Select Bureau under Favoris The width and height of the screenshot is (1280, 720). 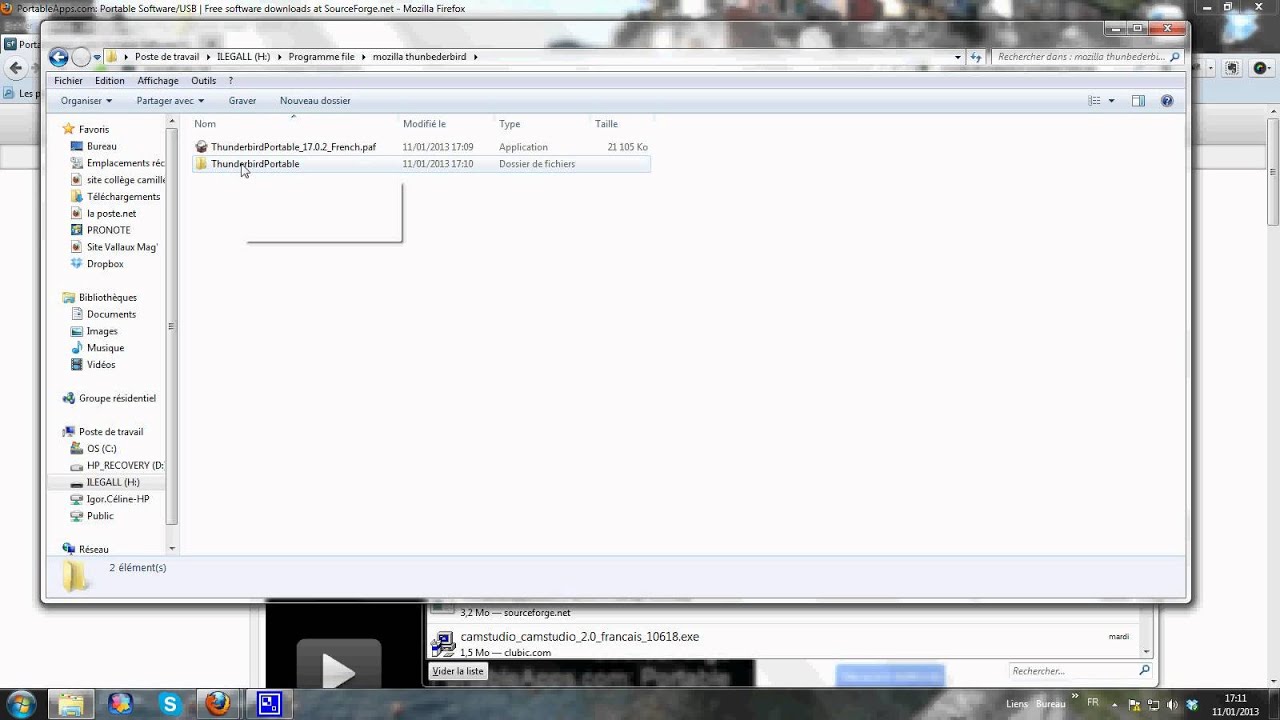coord(102,146)
